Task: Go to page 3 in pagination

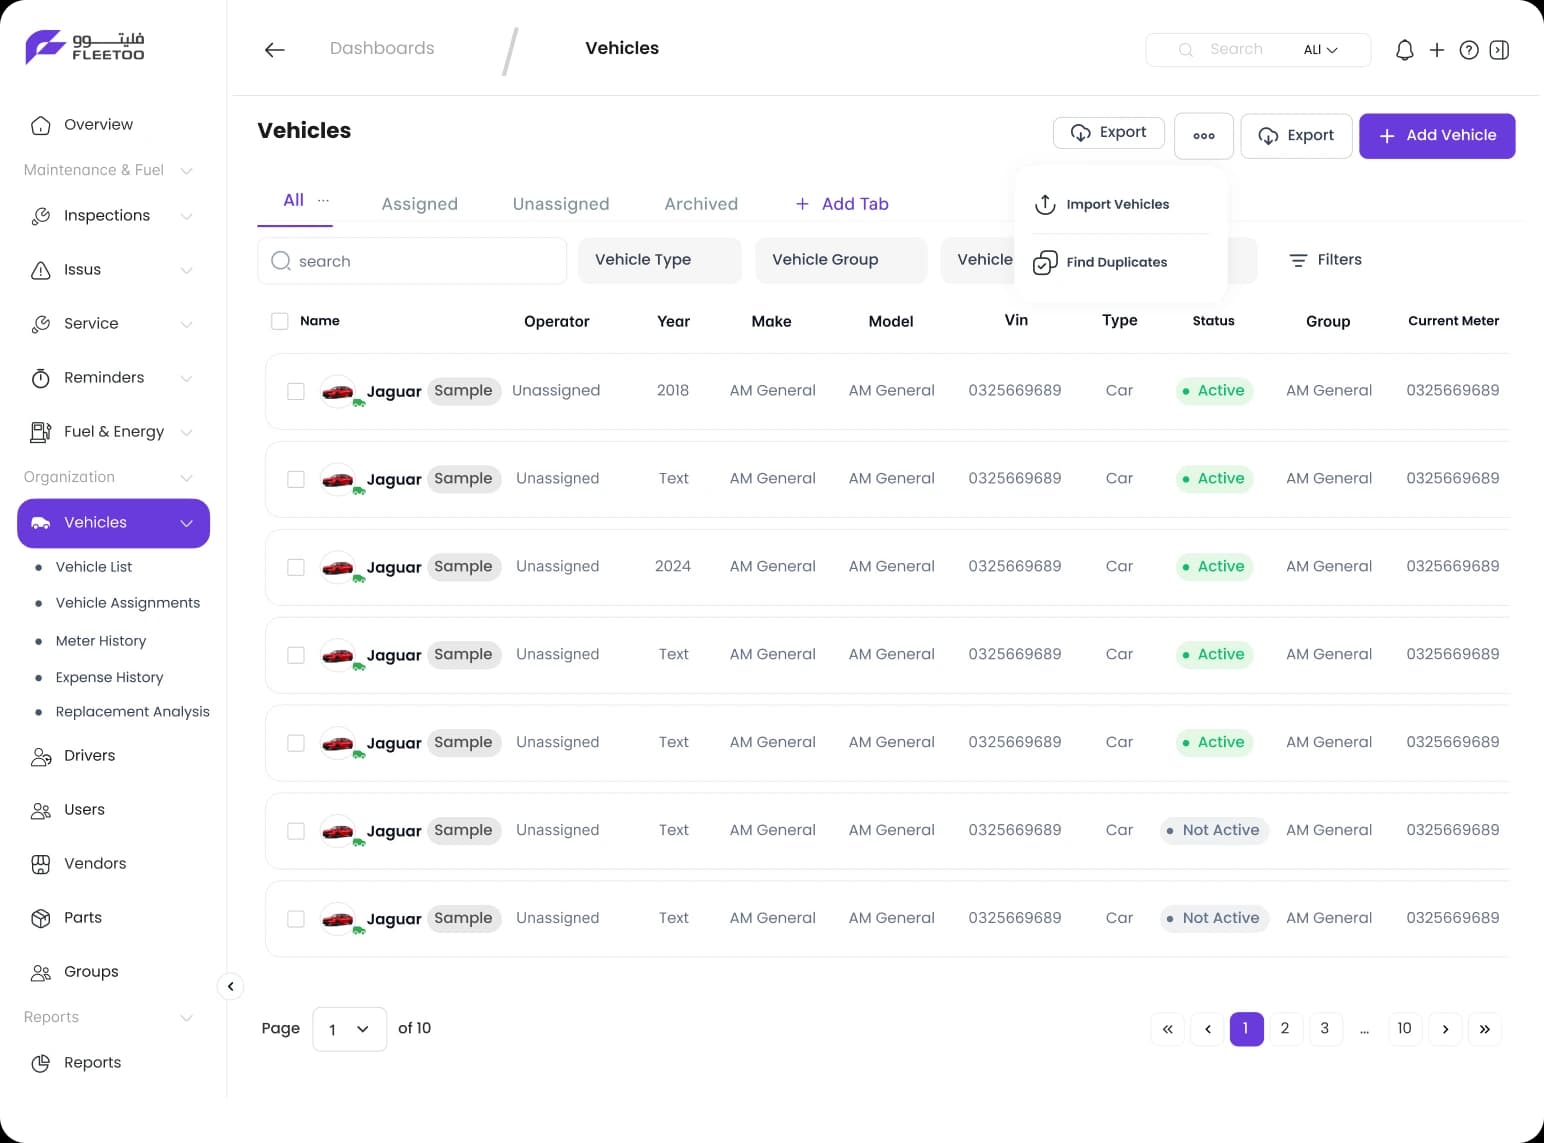Action: (x=1324, y=1029)
